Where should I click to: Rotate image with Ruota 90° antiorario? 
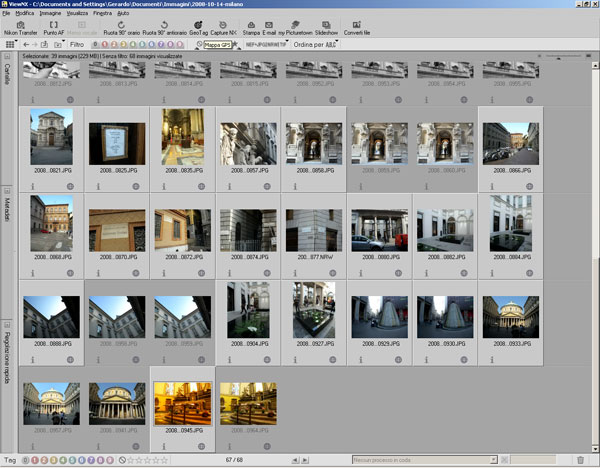(165, 28)
